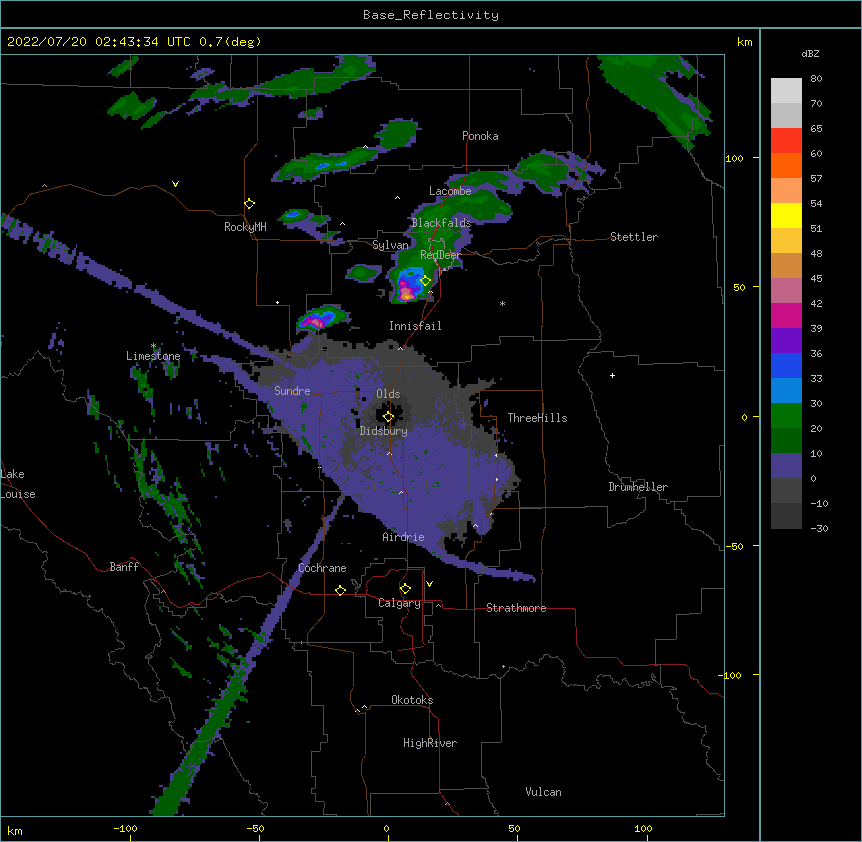Click the Calgary city label

(400, 603)
